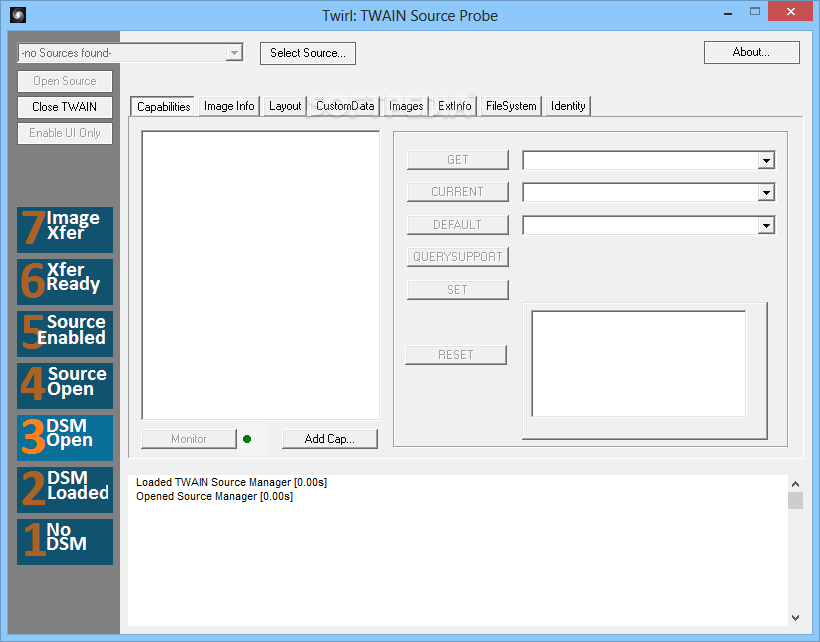The height and width of the screenshot is (642, 820).
Task: Expand the GET value dropdown
Action: tap(766, 160)
